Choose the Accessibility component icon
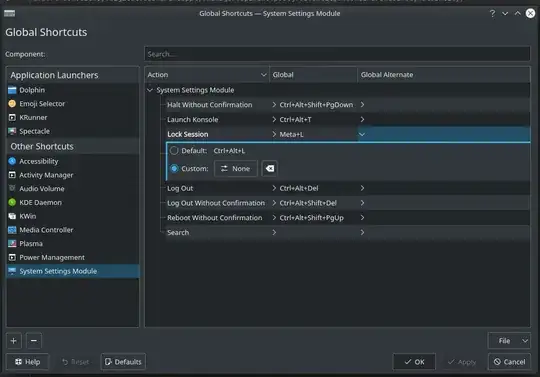The image size is (540, 377). click(12, 161)
